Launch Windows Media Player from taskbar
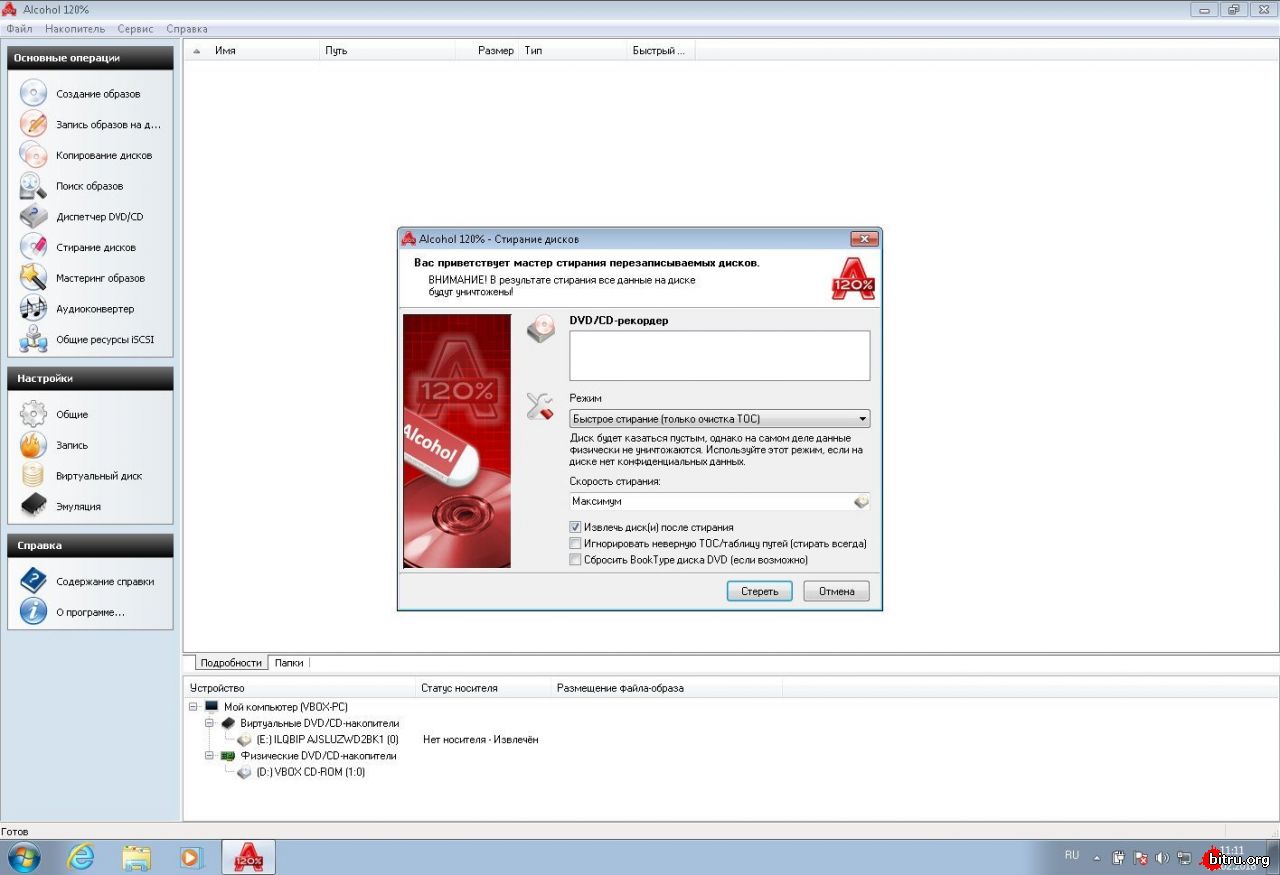The height and width of the screenshot is (875, 1280). [191, 857]
